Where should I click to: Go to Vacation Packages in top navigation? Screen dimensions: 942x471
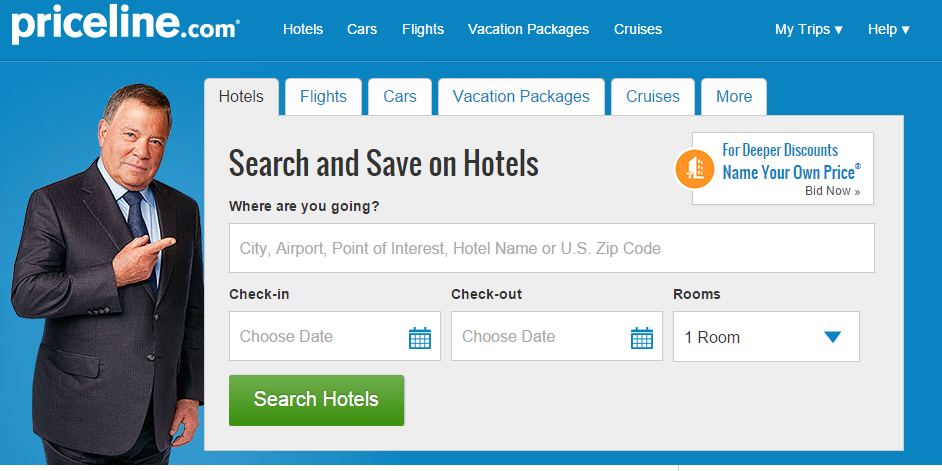(x=529, y=29)
